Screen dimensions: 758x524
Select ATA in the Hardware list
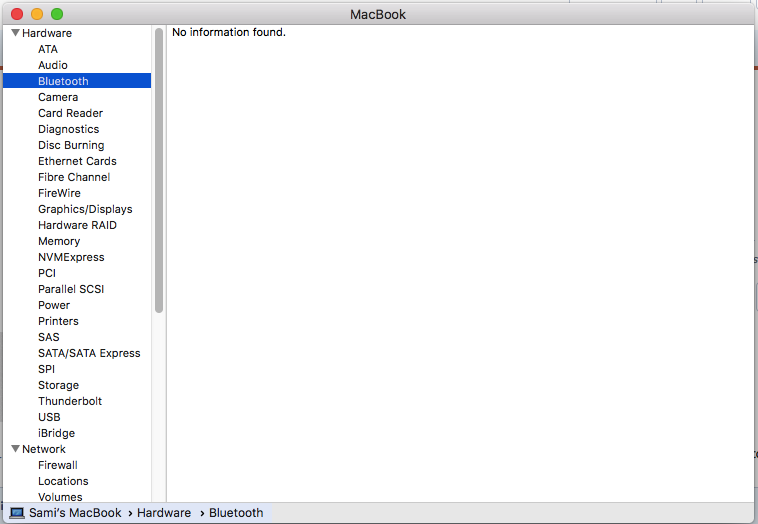pos(48,49)
